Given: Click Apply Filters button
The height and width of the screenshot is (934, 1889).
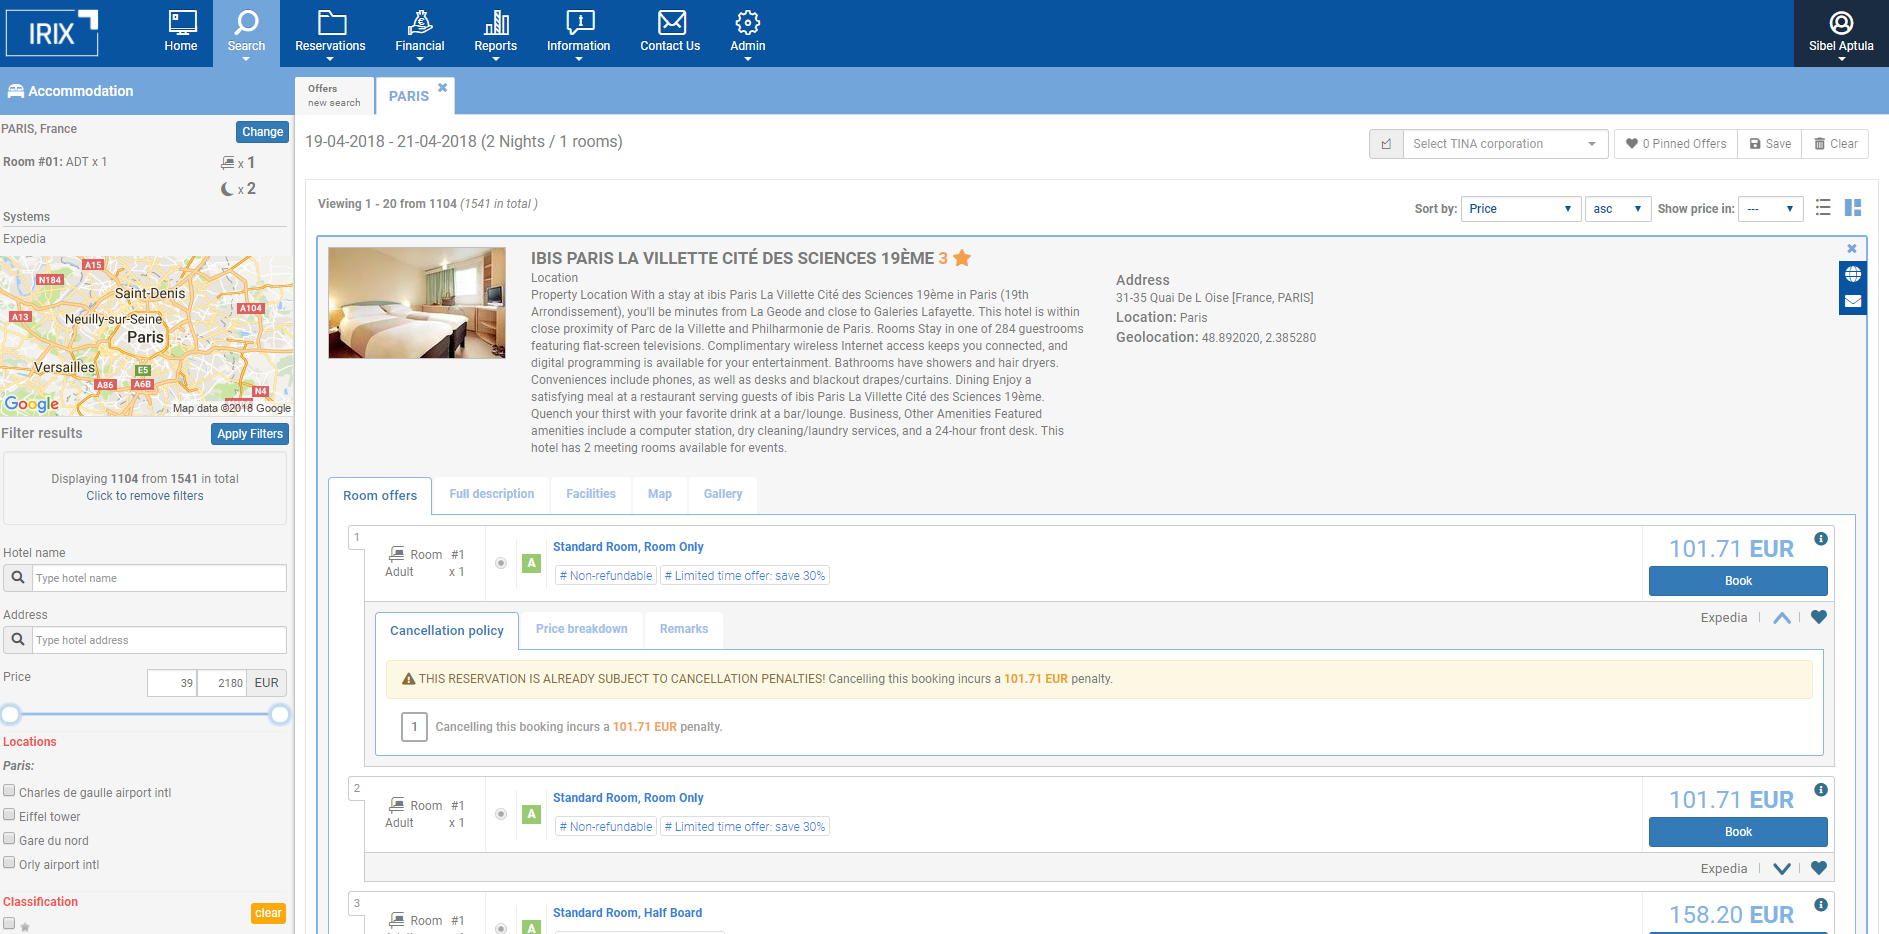Looking at the screenshot, I should click(x=250, y=434).
